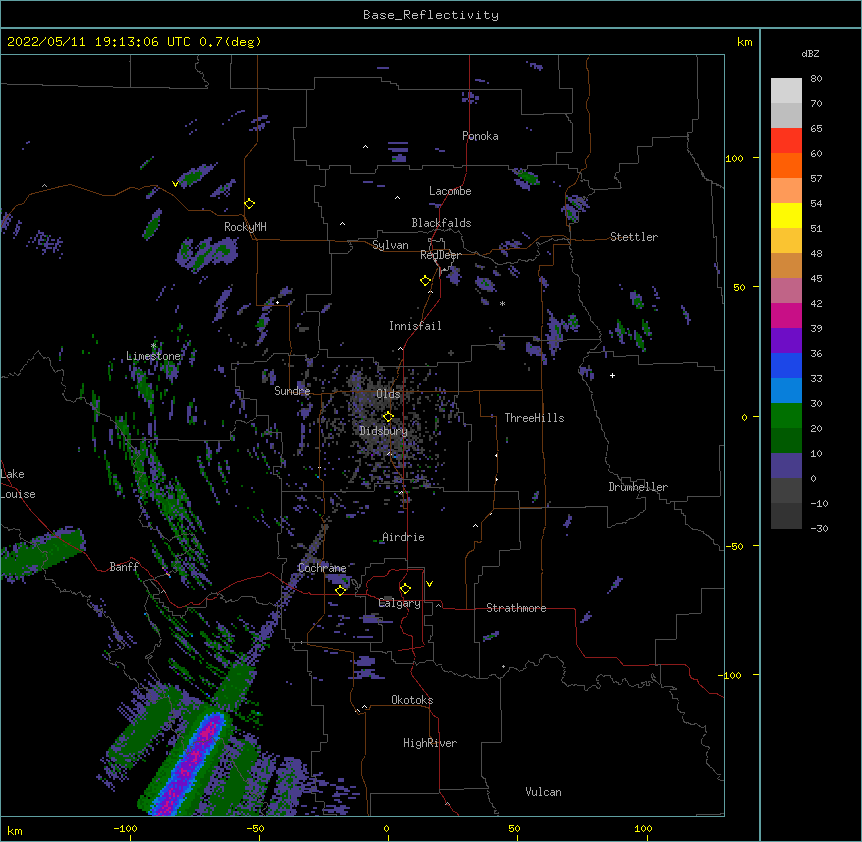Click the RedDeer city label
Image resolution: width=862 pixels, height=842 pixels.
click(441, 255)
